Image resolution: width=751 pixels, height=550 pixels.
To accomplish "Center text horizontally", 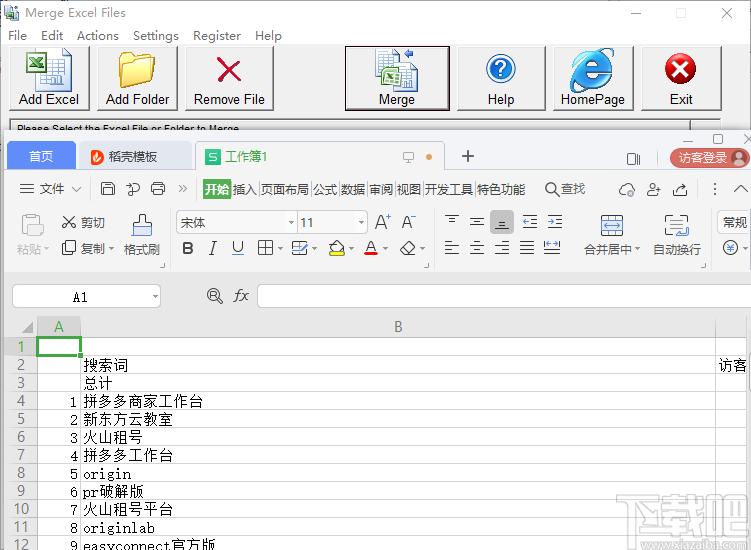I will [477, 248].
